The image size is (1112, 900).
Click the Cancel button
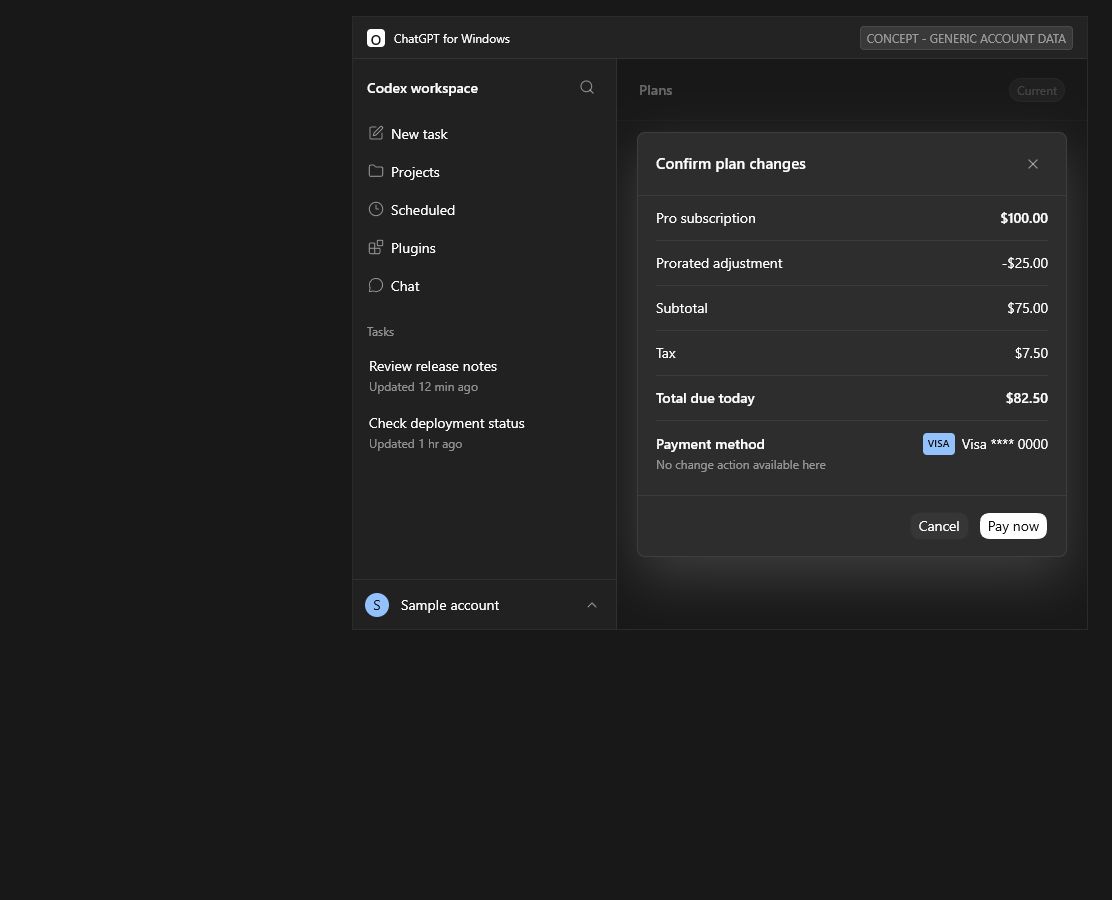(938, 526)
